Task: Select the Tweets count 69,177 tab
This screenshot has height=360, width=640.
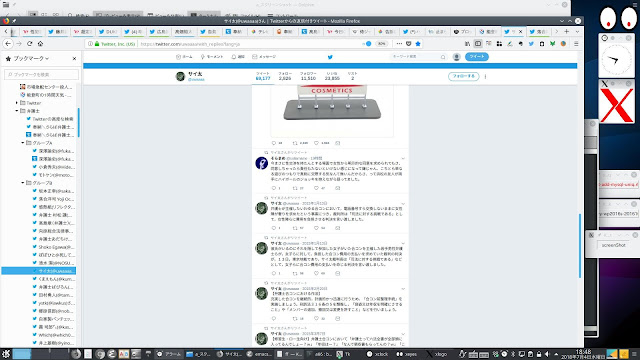Action: [x=263, y=76]
